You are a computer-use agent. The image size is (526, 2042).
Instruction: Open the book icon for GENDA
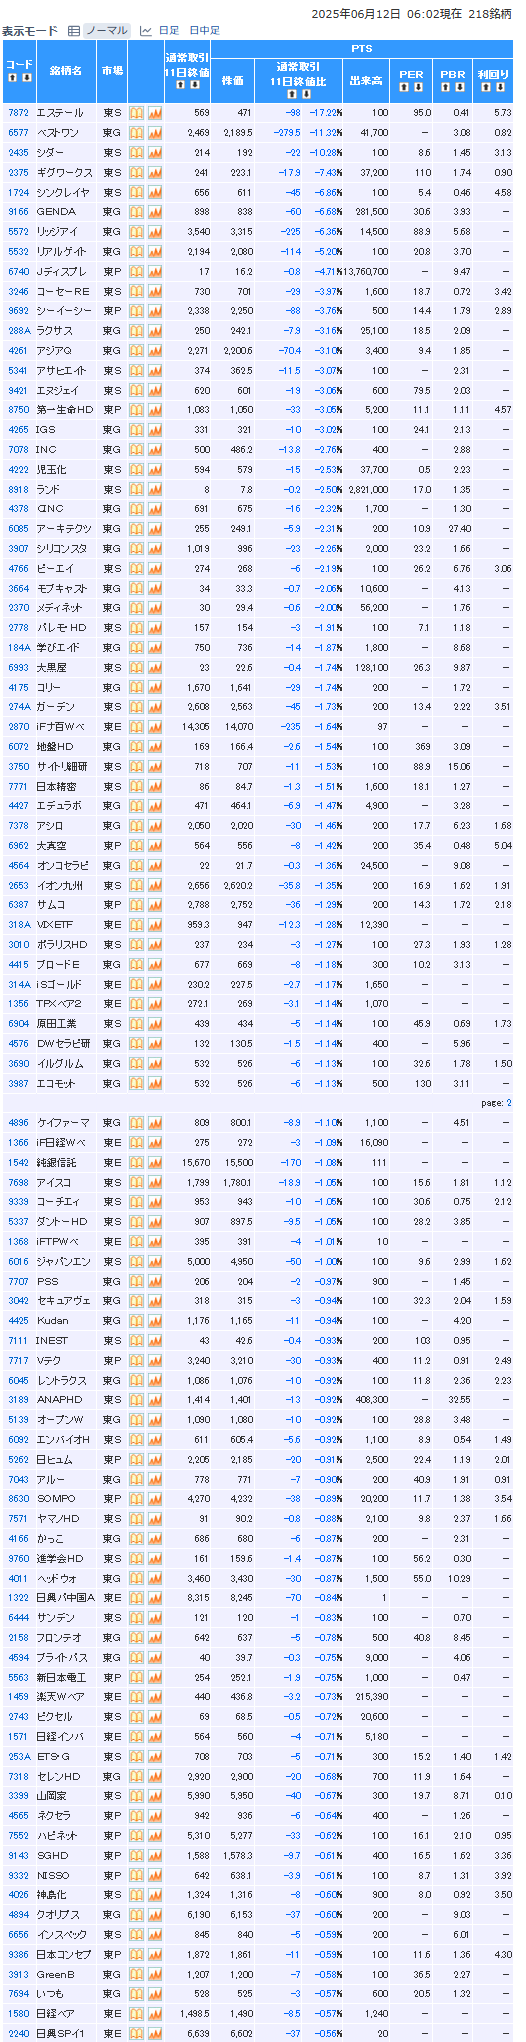tap(137, 212)
